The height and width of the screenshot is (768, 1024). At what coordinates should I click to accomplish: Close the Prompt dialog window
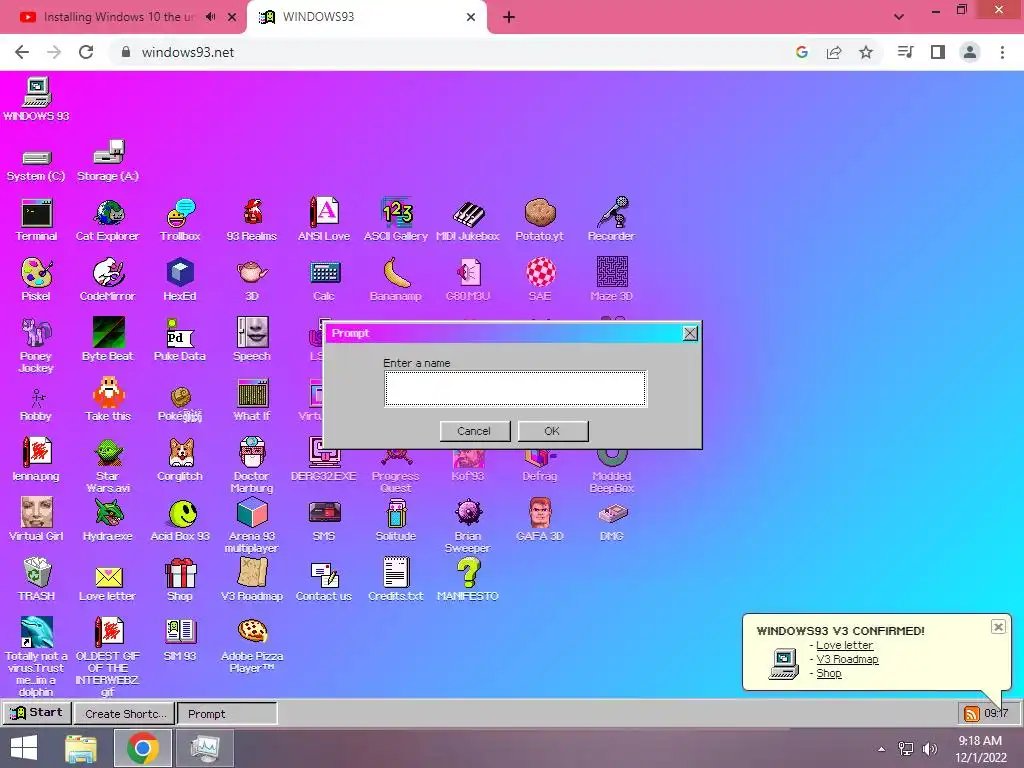(690, 334)
